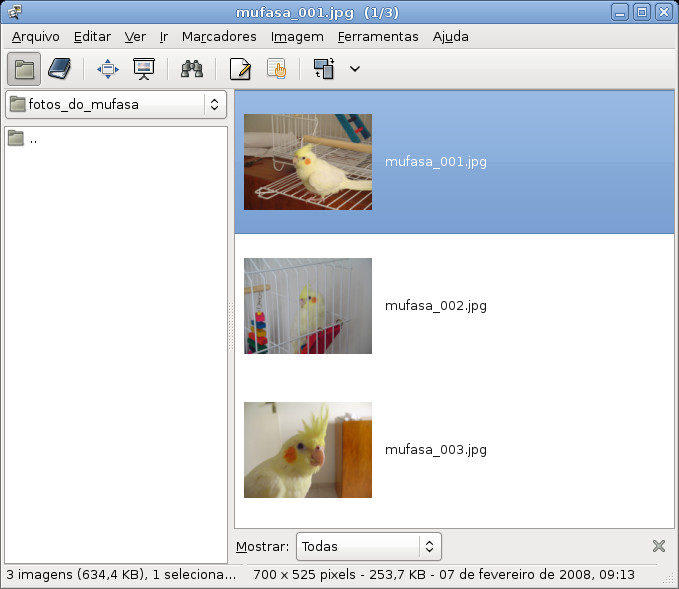Go to parent folder '..' entry

pos(23,139)
